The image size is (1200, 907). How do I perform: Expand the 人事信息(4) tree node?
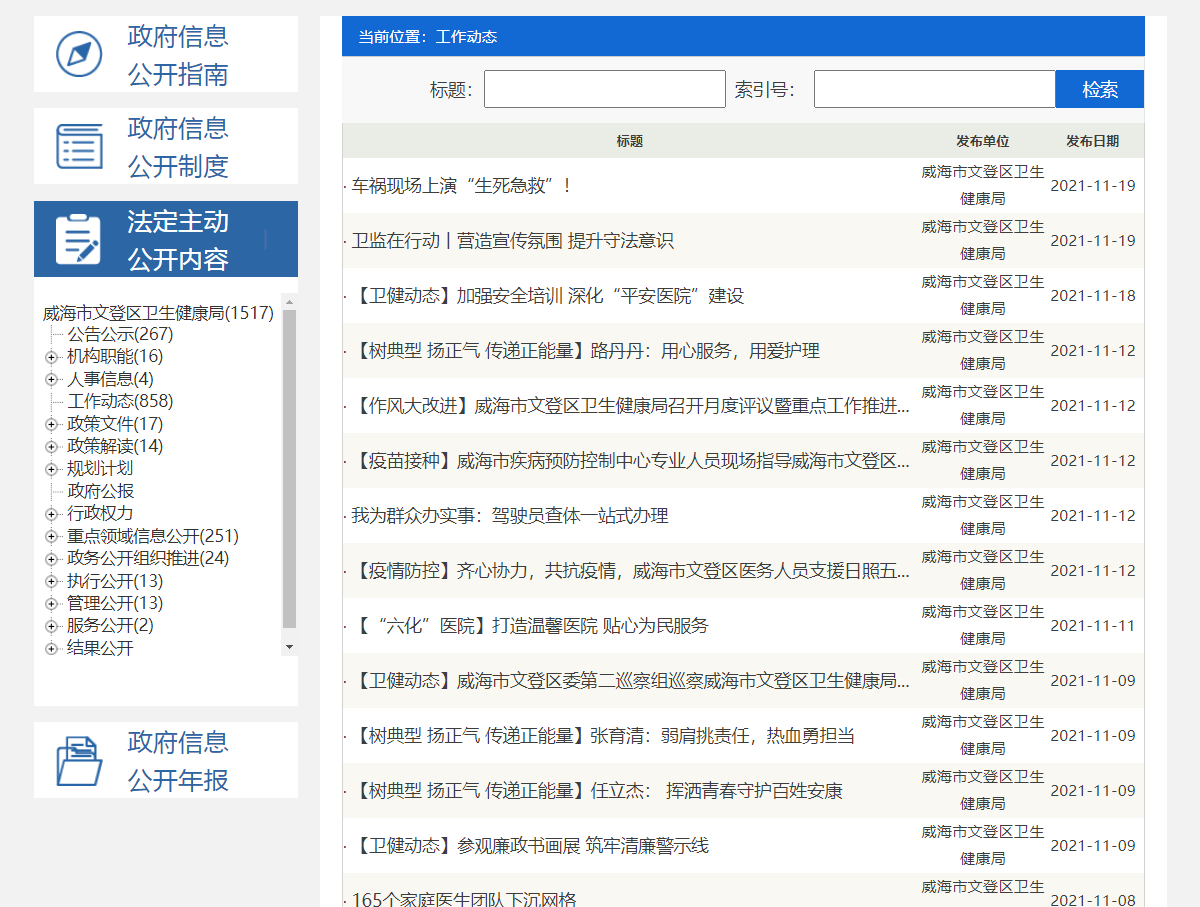tap(52, 380)
